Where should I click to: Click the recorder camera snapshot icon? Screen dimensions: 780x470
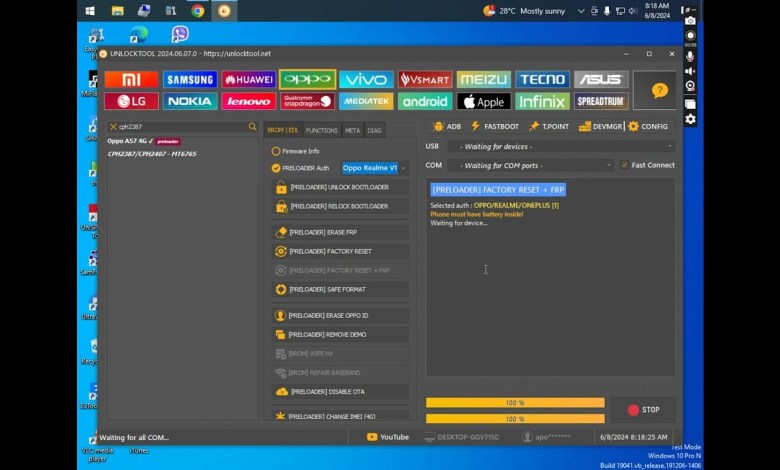[690, 21]
